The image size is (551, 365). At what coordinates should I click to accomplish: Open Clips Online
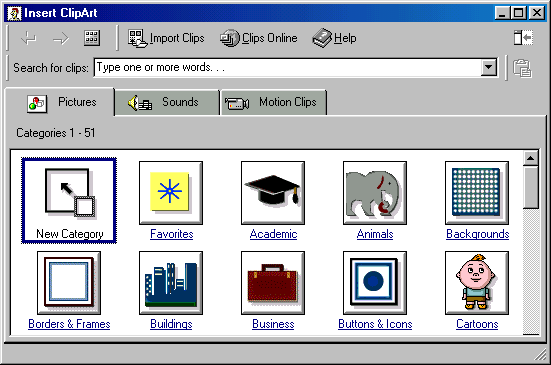coord(259,38)
